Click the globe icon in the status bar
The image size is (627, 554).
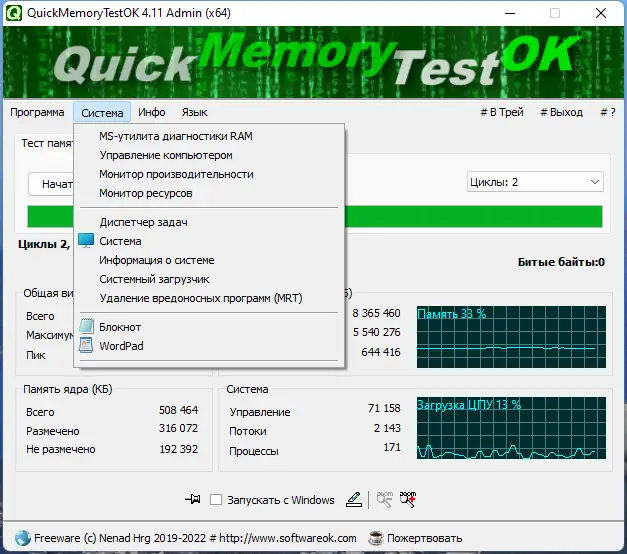click(x=23, y=538)
